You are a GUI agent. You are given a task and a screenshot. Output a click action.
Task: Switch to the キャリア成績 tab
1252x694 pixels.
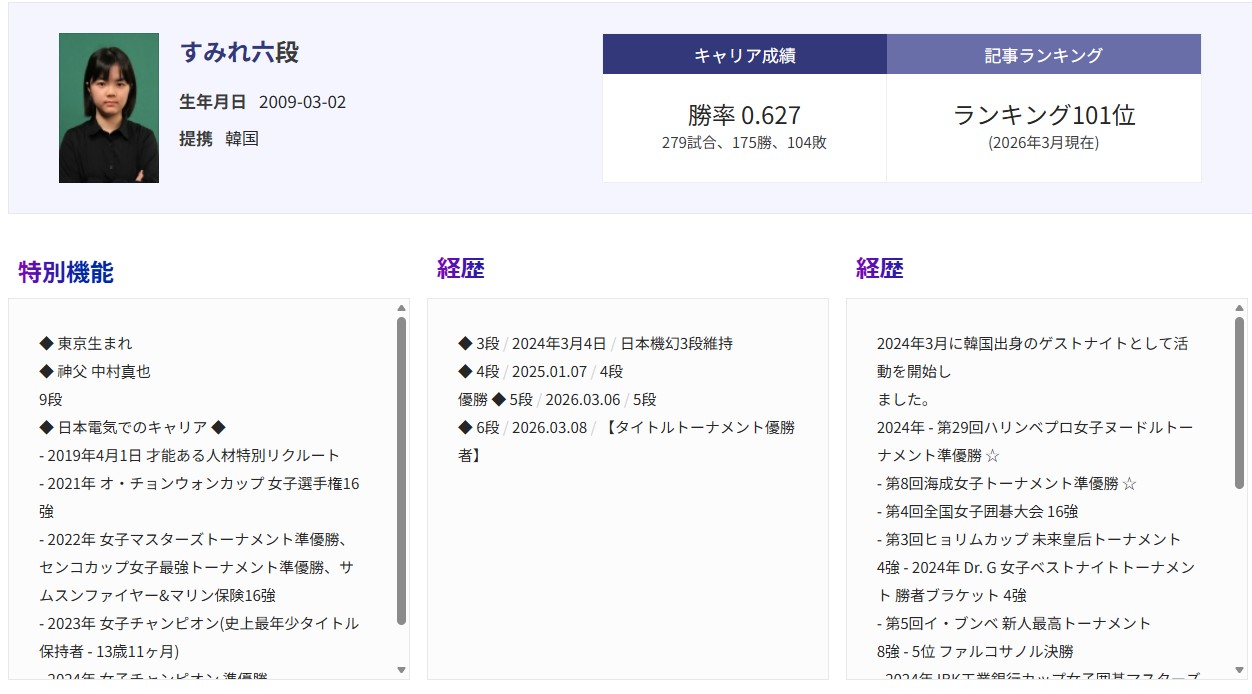[x=744, y=55]
